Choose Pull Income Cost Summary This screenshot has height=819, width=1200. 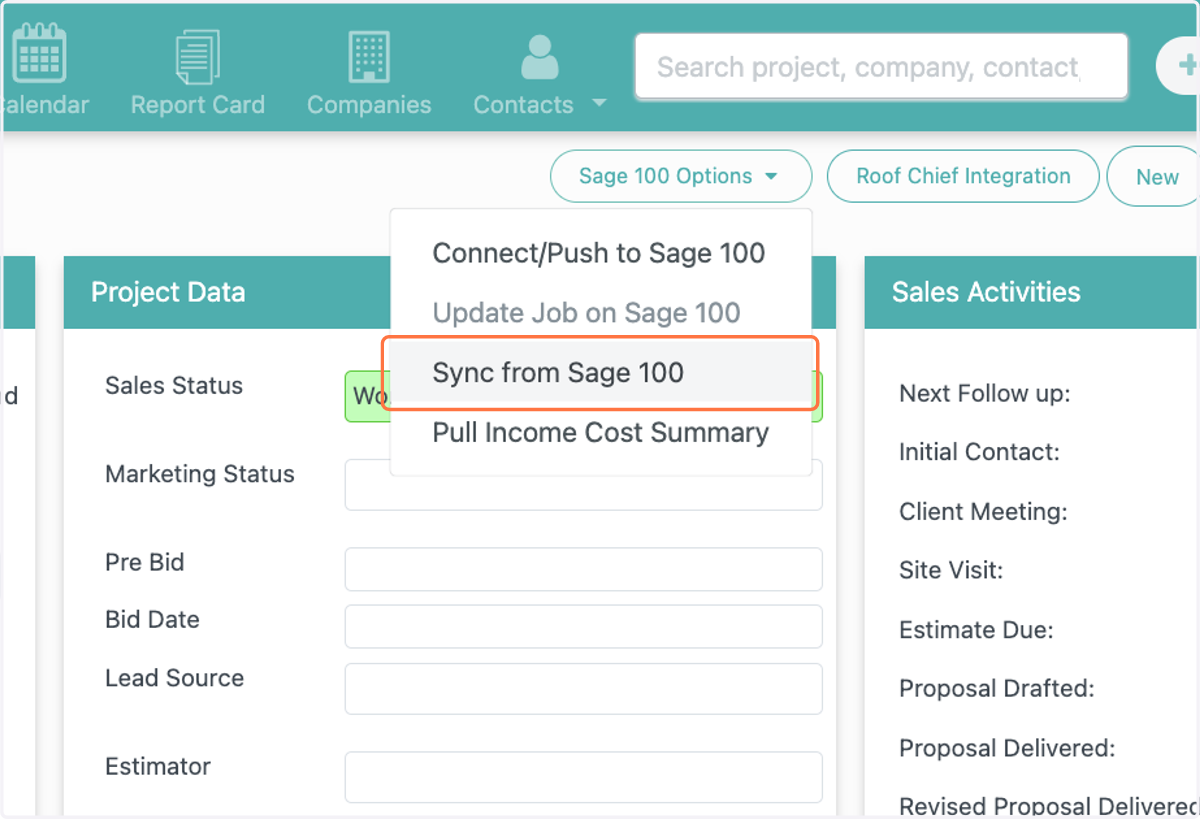(599, 433)
